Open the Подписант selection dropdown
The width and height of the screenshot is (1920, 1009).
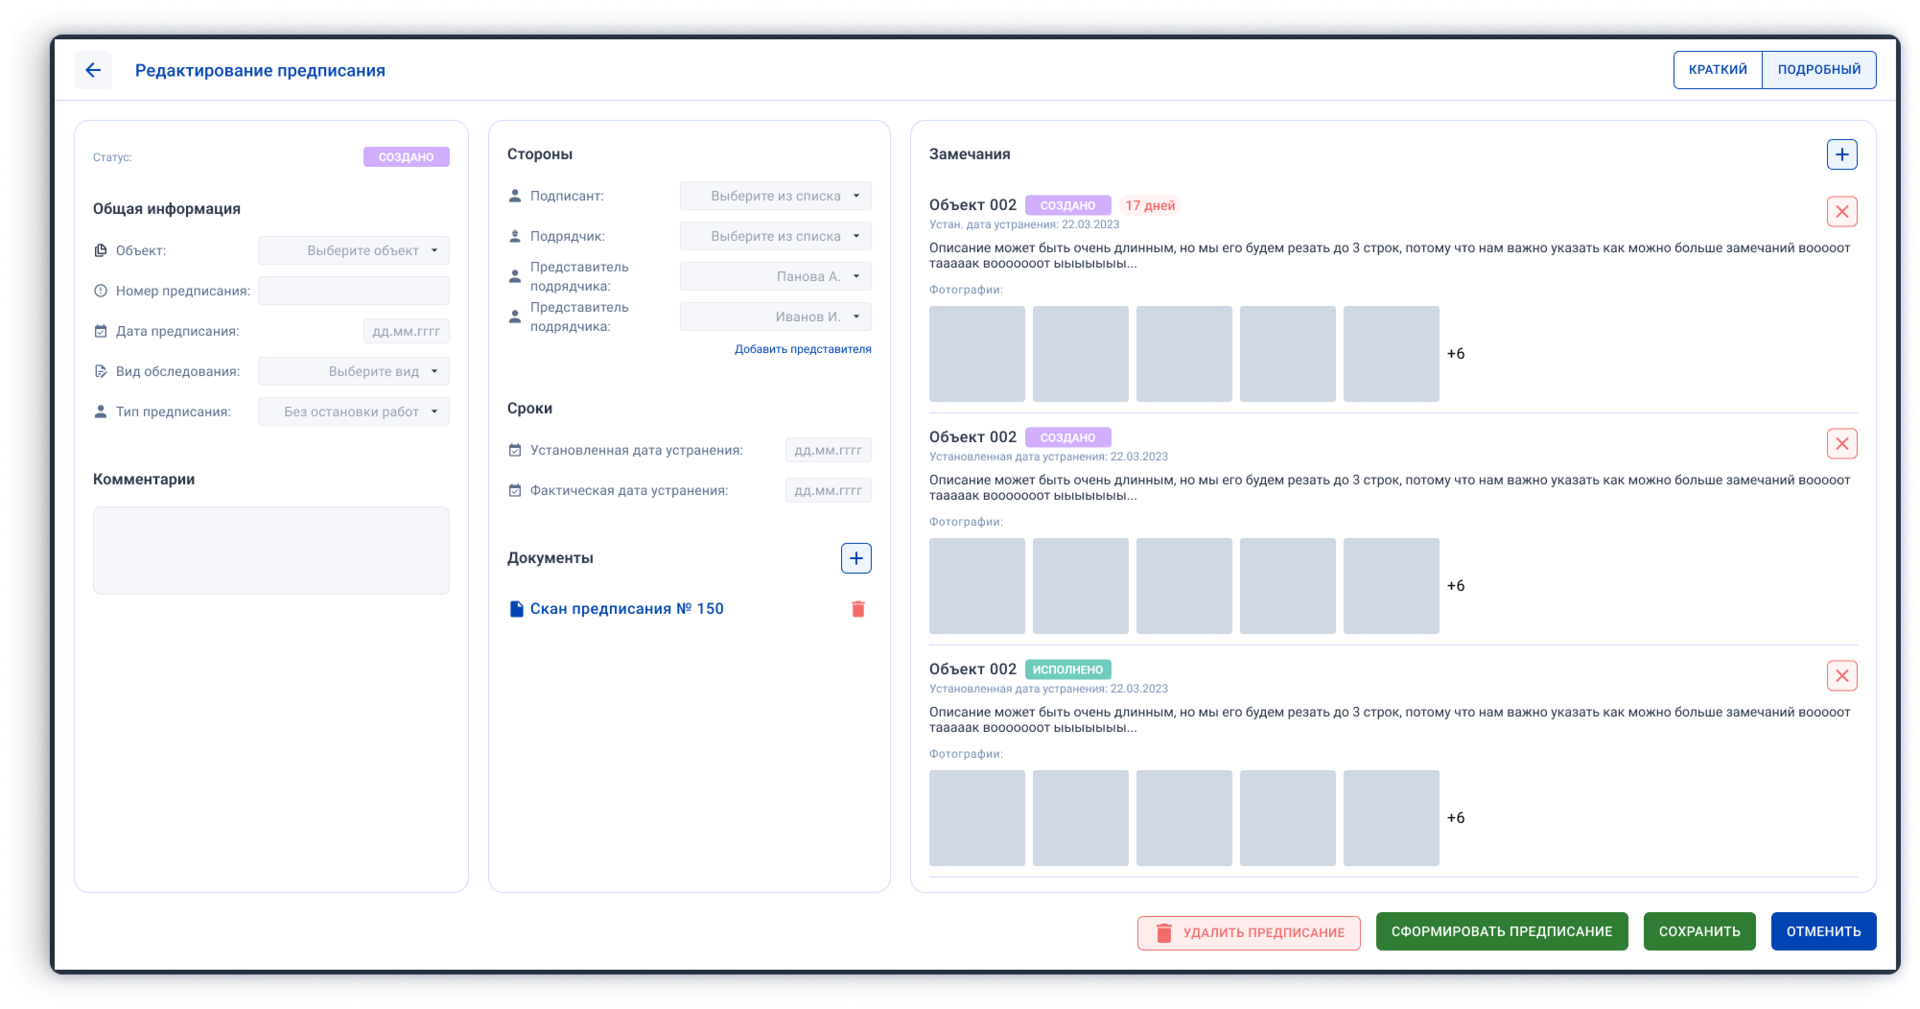tap(775, 196)
